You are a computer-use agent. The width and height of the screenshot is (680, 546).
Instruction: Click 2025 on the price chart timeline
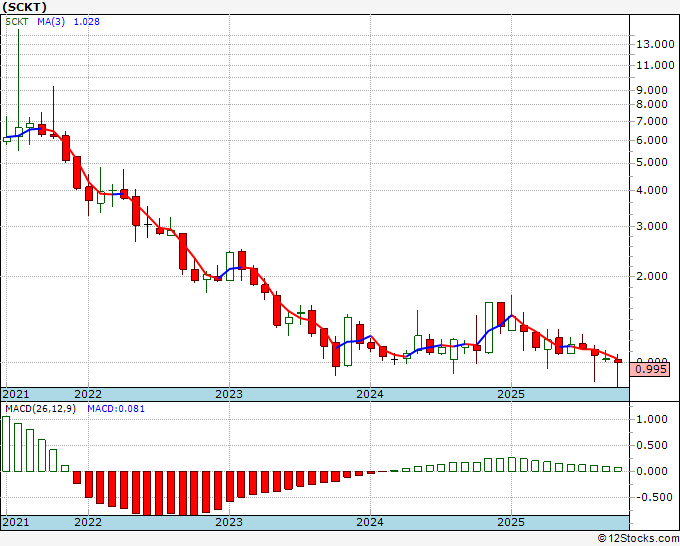511,394
